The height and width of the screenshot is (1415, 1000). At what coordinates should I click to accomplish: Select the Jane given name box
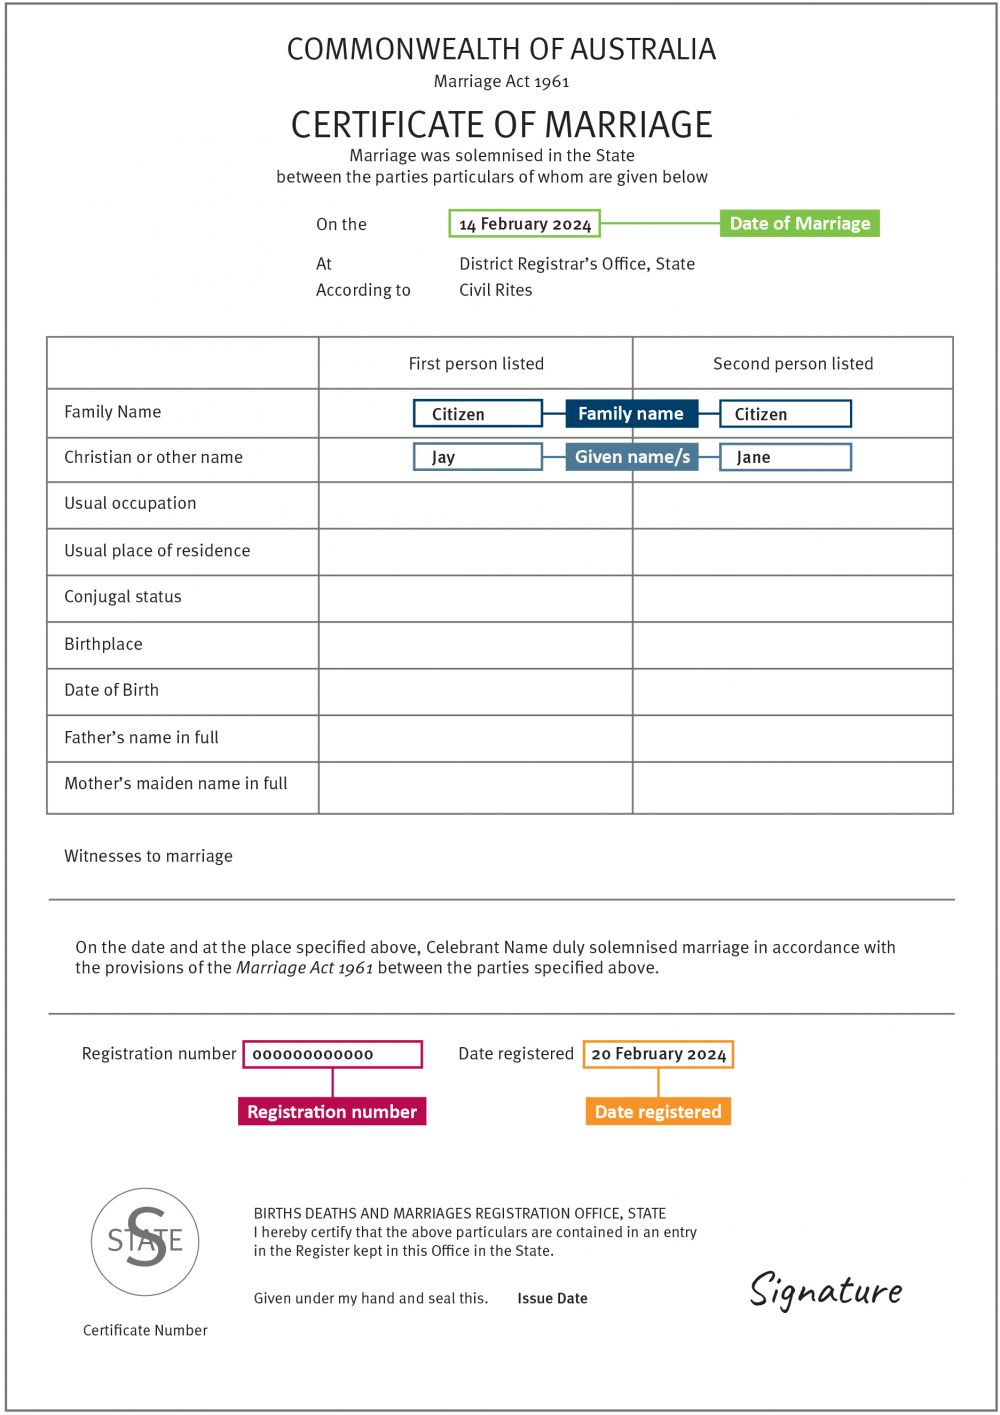(785, 457)
